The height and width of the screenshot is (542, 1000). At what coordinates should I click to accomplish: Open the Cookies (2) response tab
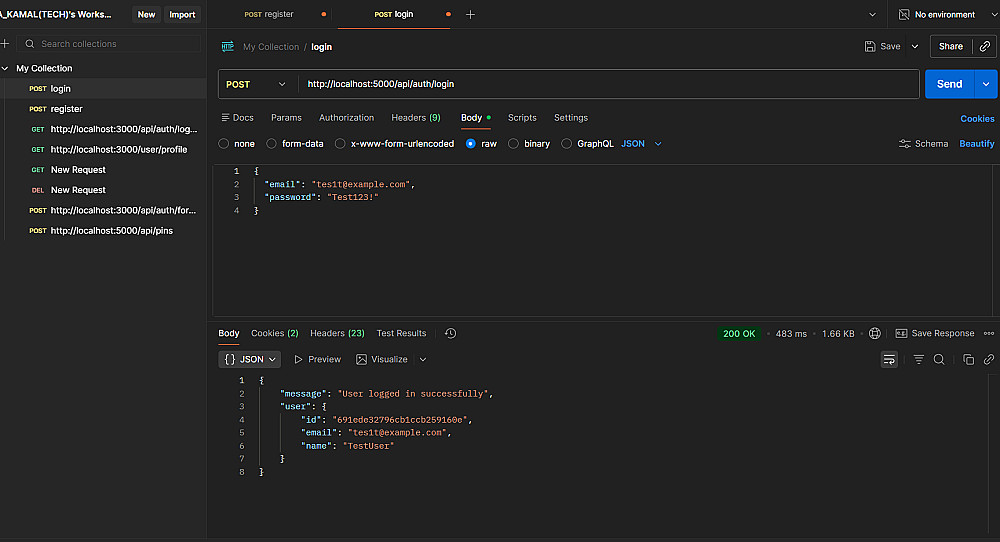click(x=274, y=333)
